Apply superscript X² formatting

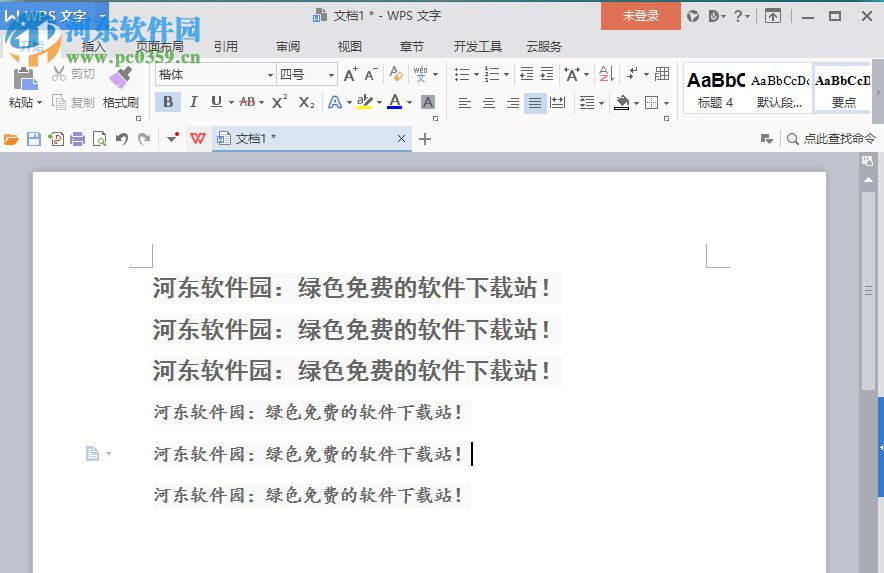pos(280,102)
